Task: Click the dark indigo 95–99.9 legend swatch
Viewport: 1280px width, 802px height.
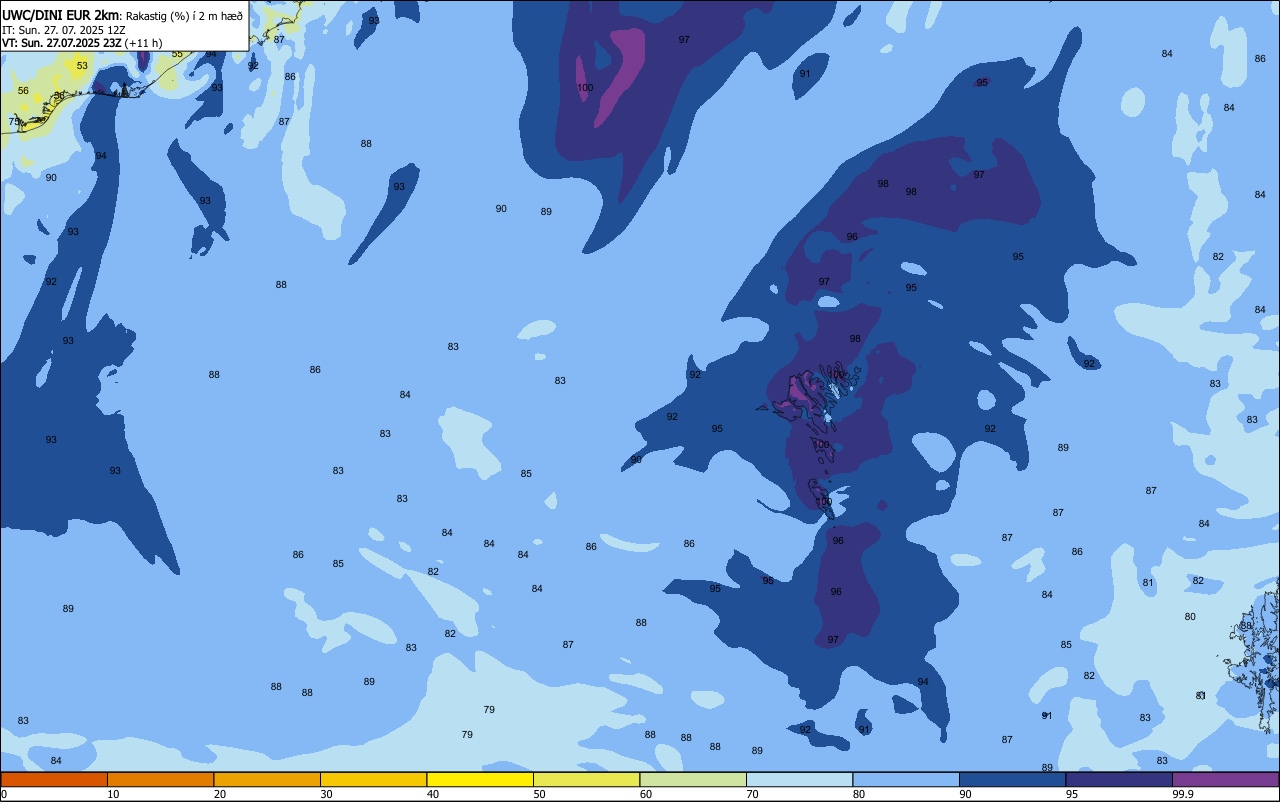Action: (x=1119, y=779)
